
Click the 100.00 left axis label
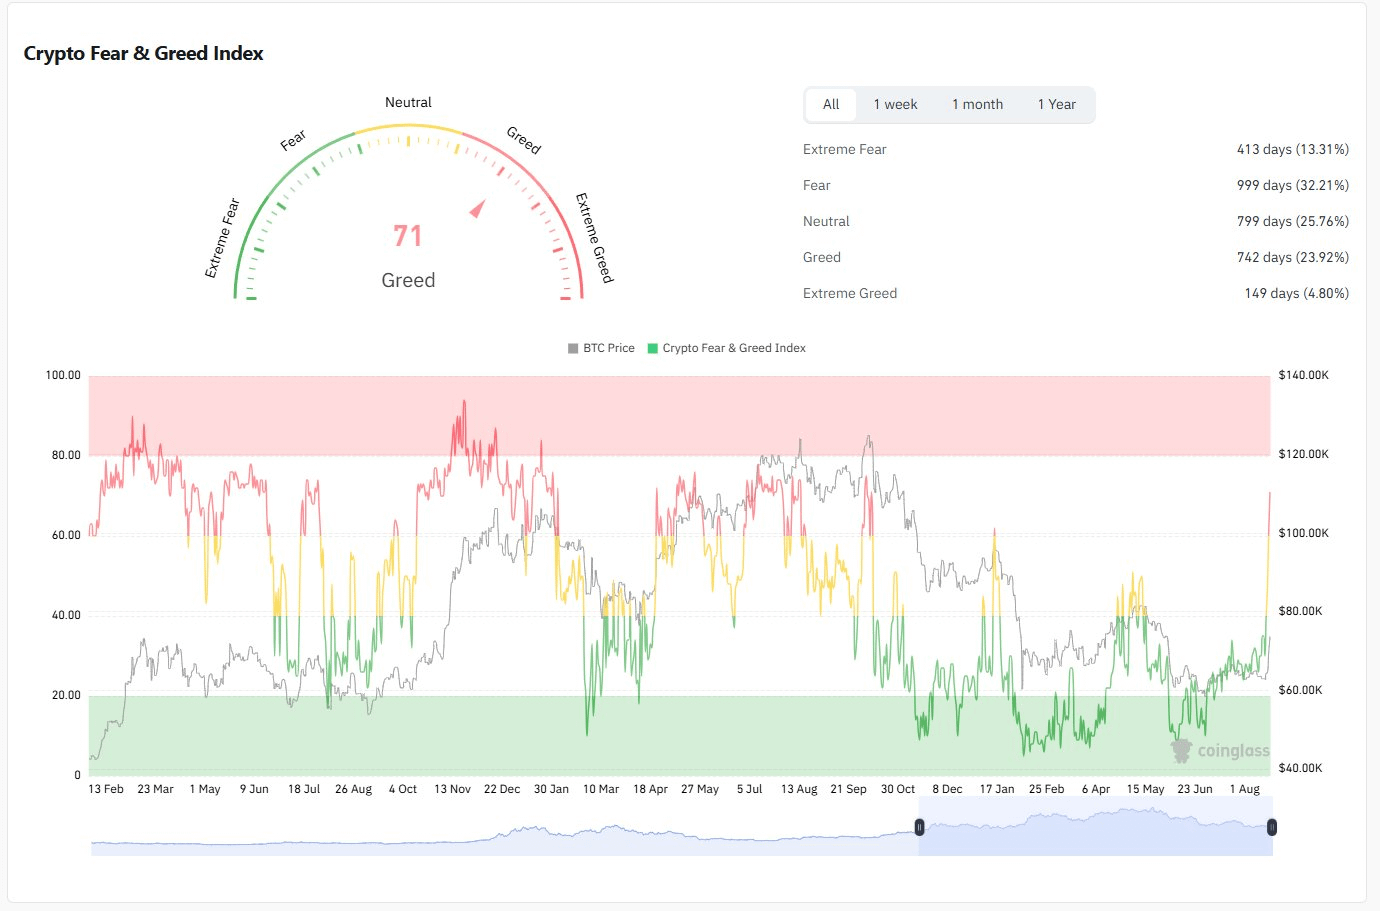coord(63,375)
